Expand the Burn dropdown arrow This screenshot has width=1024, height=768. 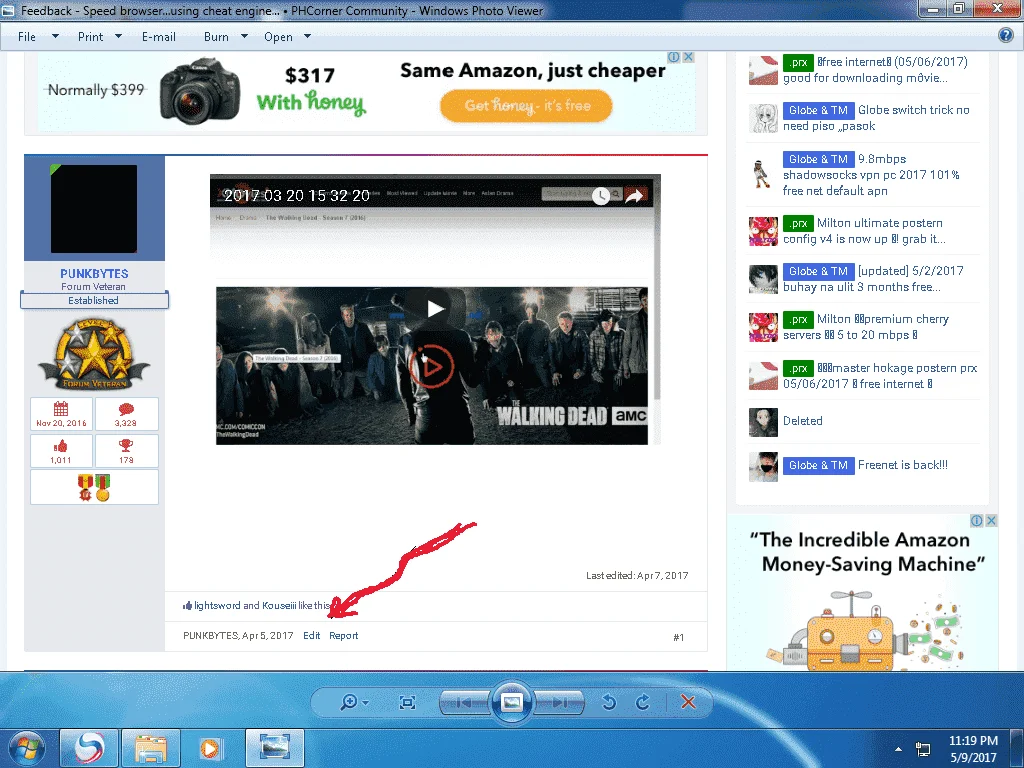[244, 37]
